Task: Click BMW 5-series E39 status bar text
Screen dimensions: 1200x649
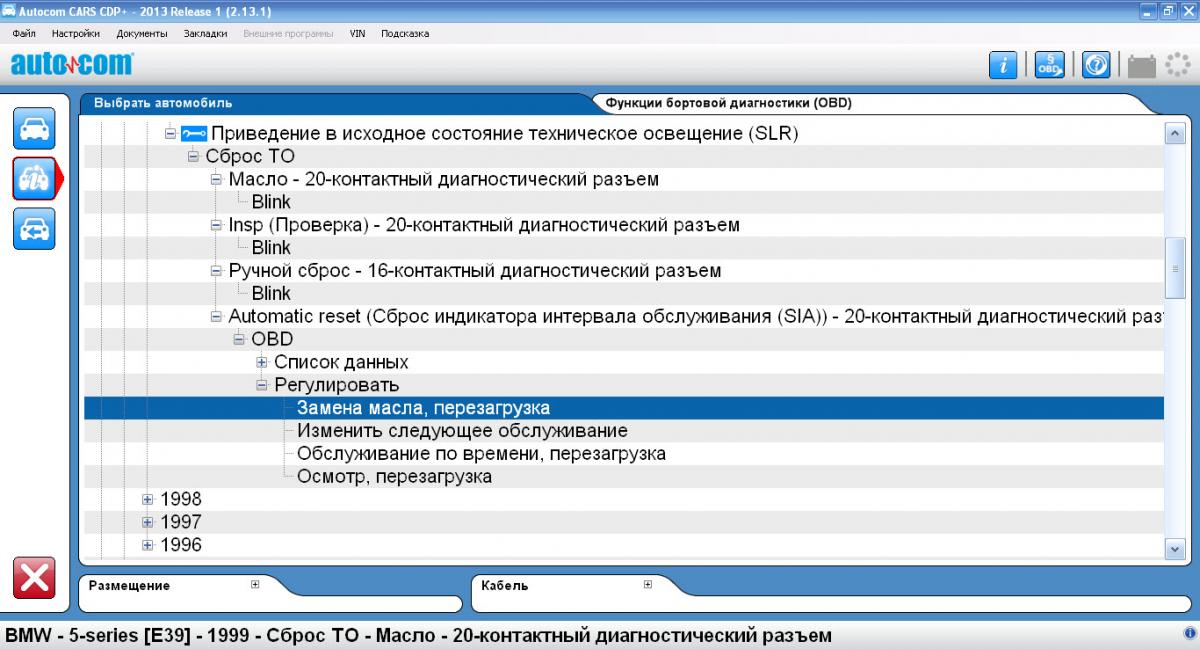Action: [418, 636]
